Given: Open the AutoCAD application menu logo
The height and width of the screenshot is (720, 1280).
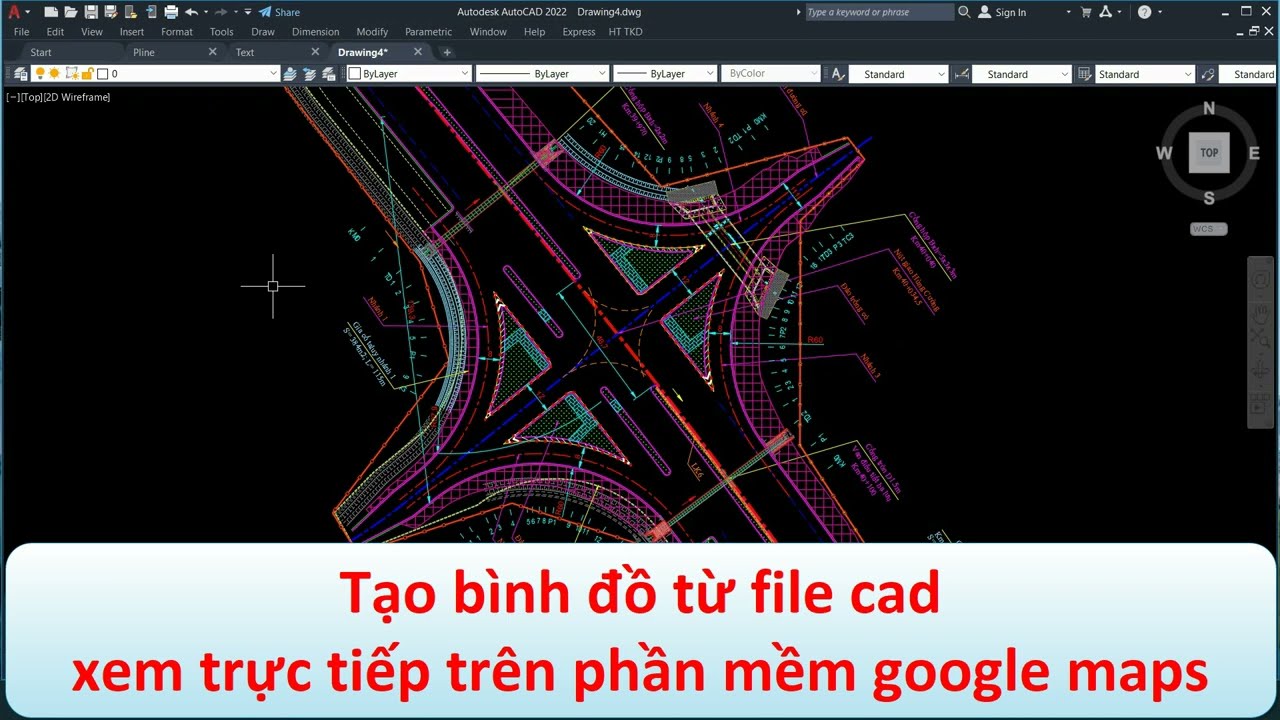Looking at the screenshot, I should point(14,12).
